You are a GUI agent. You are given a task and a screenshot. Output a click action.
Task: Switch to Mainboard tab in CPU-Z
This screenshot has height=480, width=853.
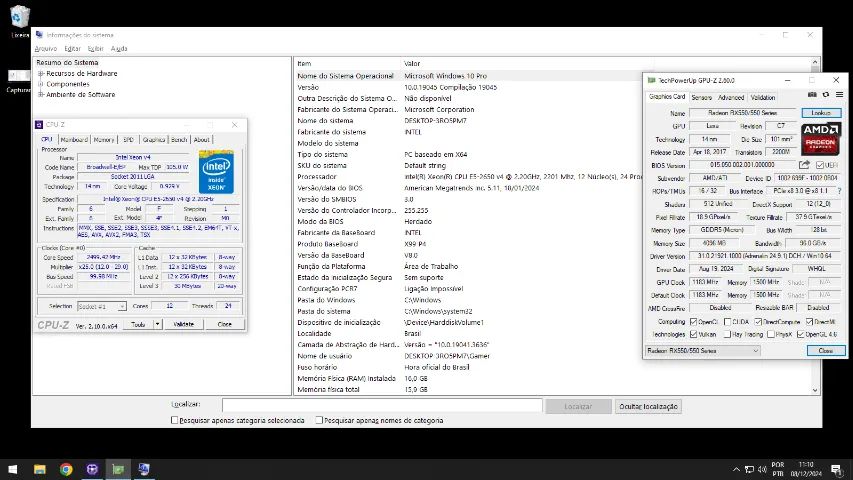pos(74,140)
